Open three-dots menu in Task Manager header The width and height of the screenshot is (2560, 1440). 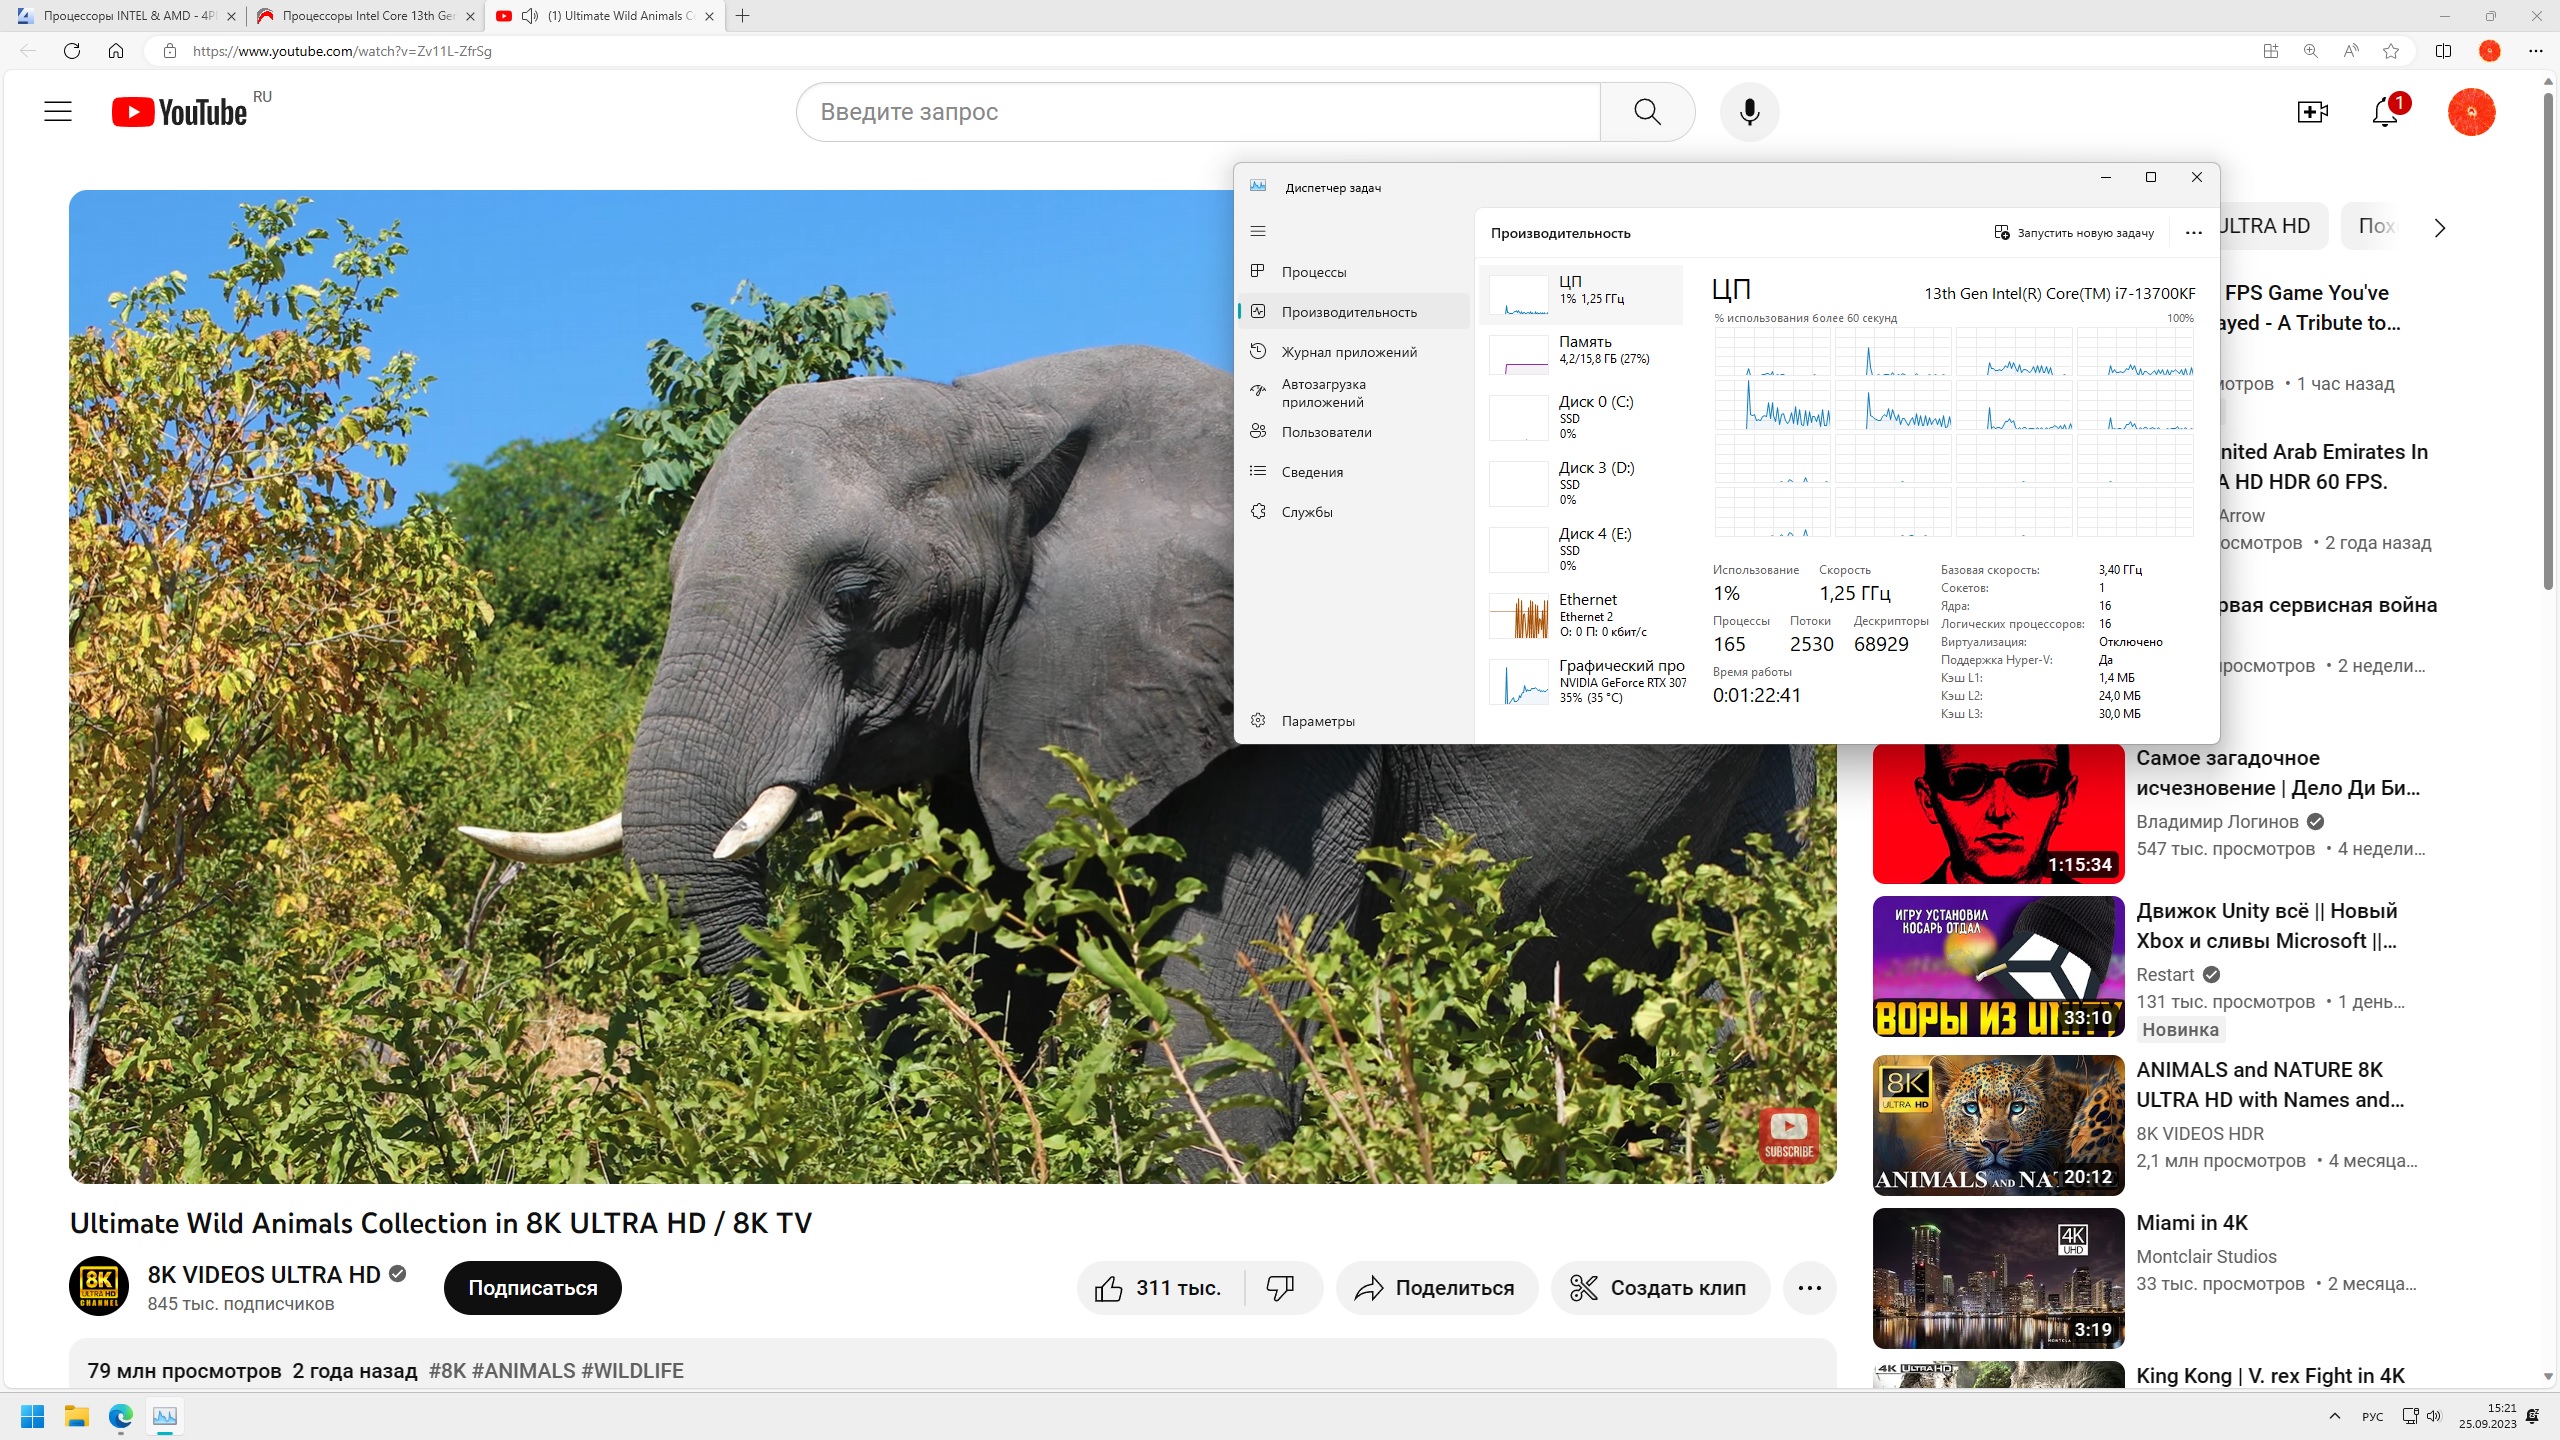tap(2193, 233)
